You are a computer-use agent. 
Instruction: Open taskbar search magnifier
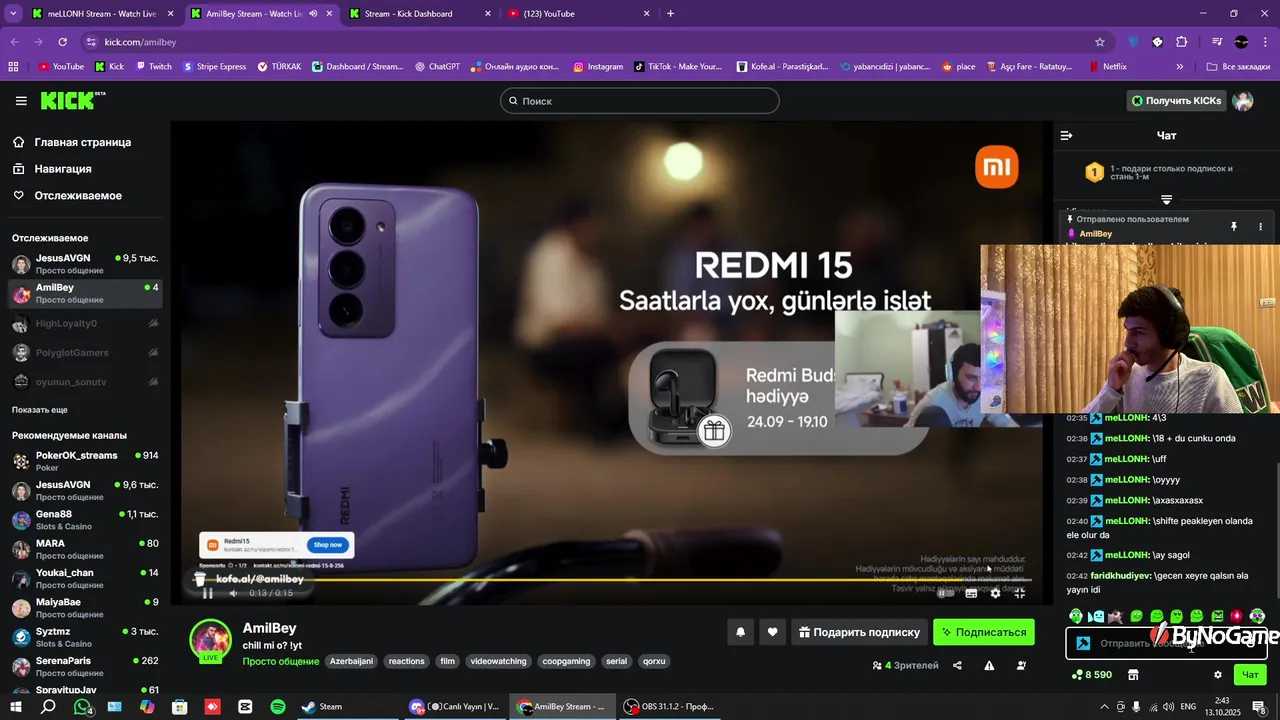48,706
